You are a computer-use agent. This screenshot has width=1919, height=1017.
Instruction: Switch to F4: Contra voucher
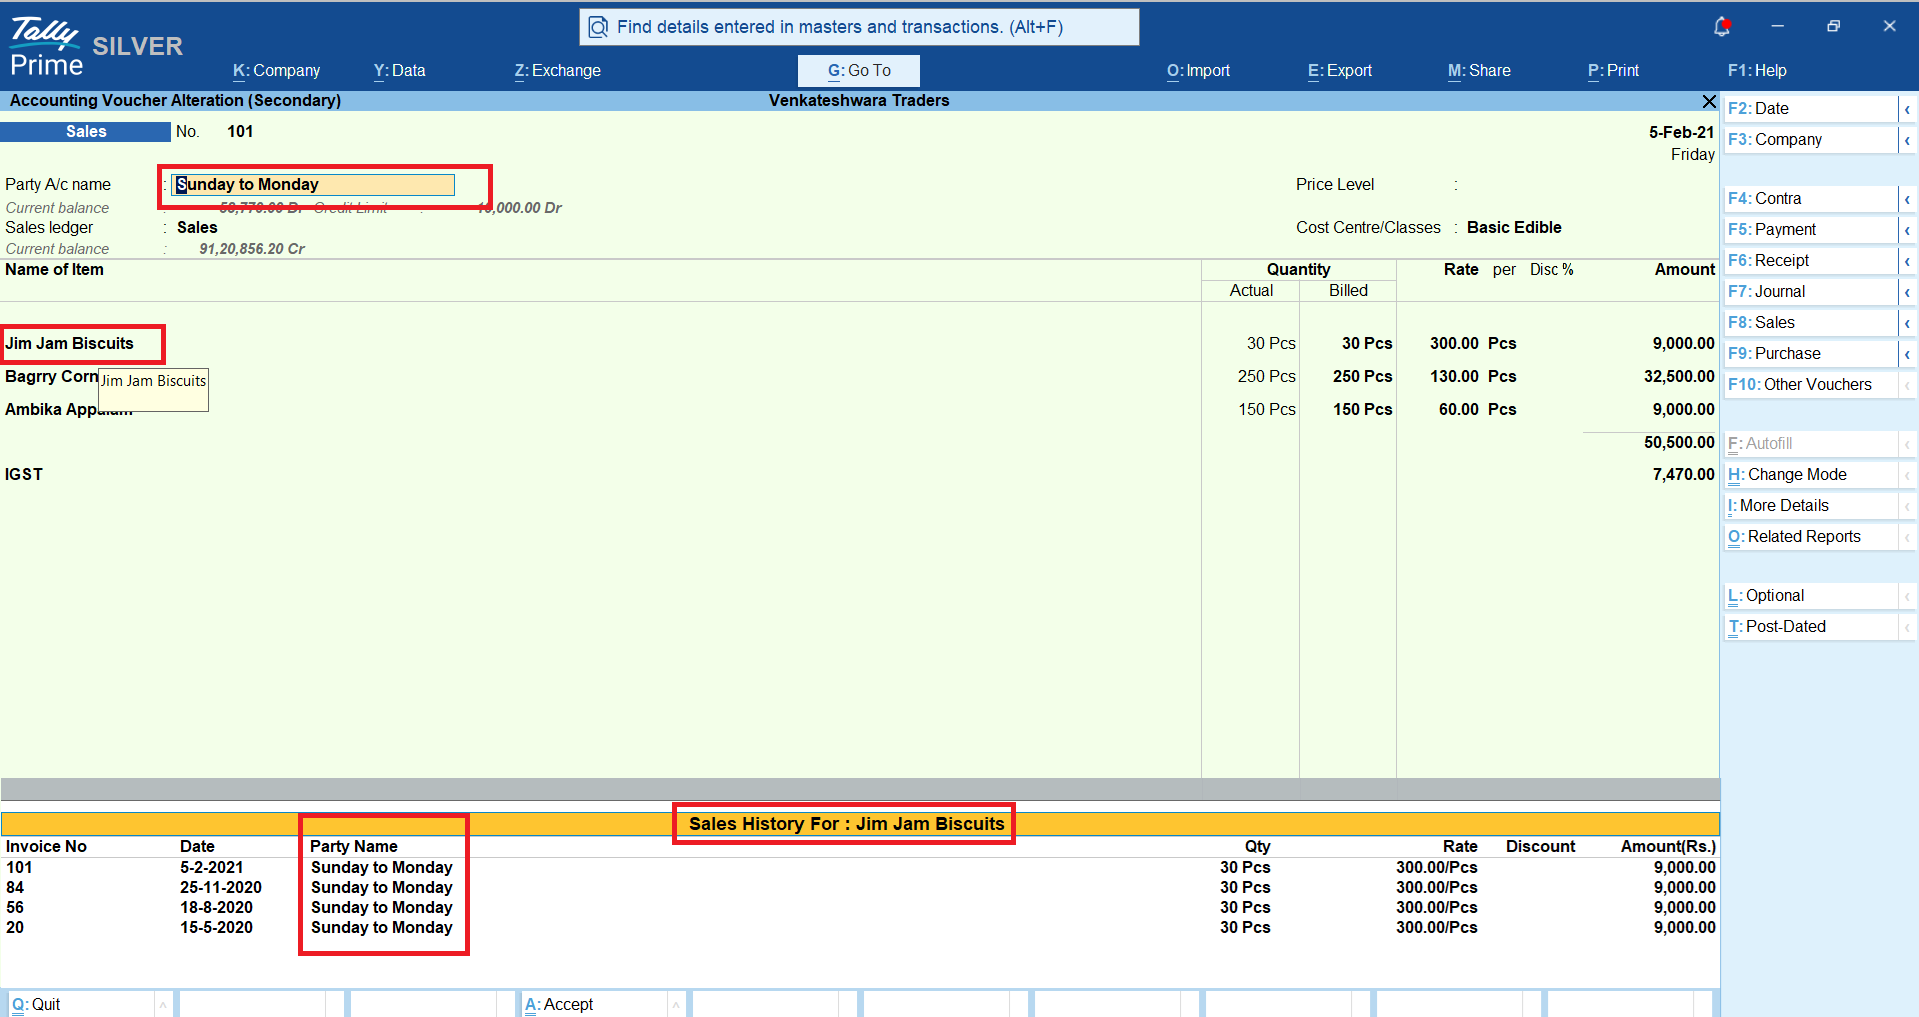pos(1811,199)
